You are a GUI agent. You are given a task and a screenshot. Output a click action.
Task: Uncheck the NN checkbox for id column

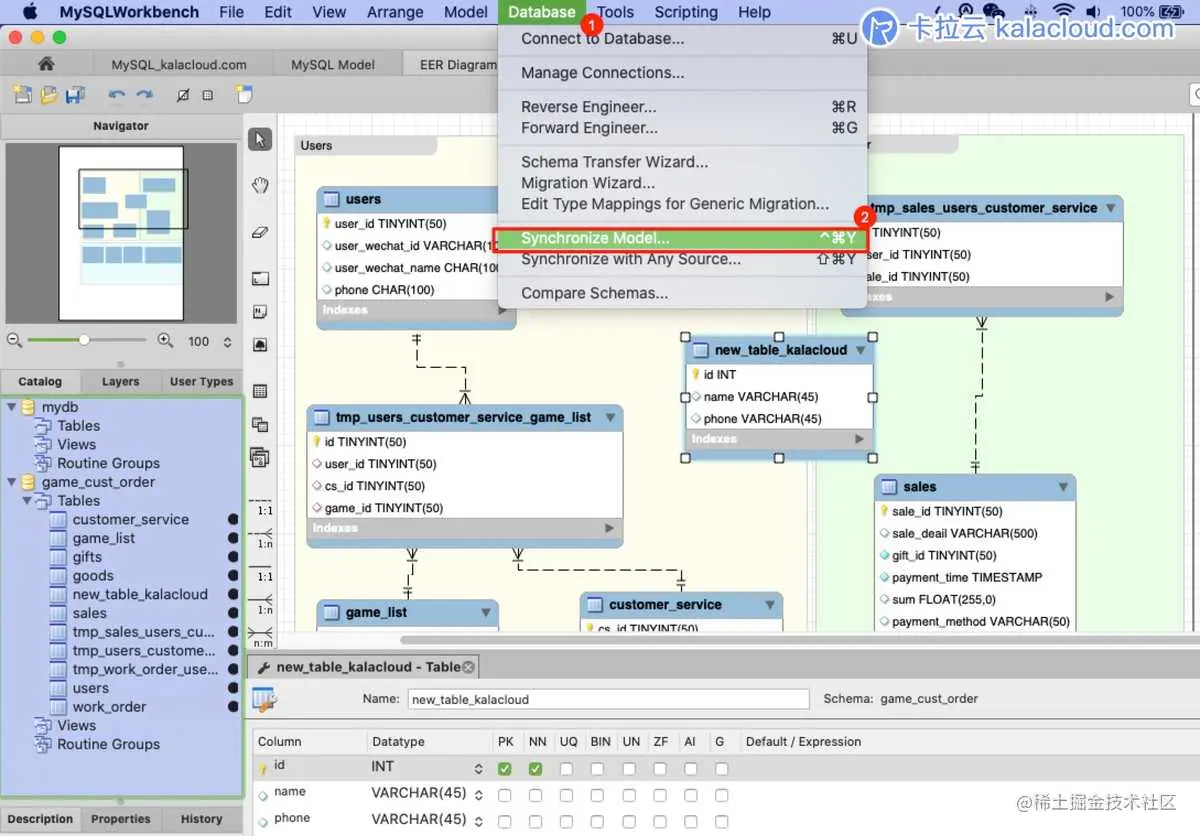536,769
